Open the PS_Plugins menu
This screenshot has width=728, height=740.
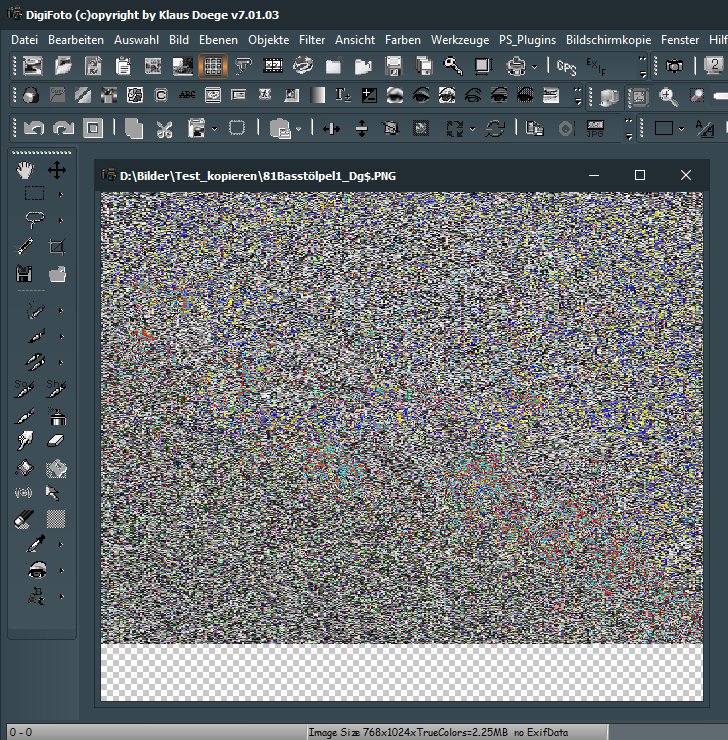coord(527,40)
